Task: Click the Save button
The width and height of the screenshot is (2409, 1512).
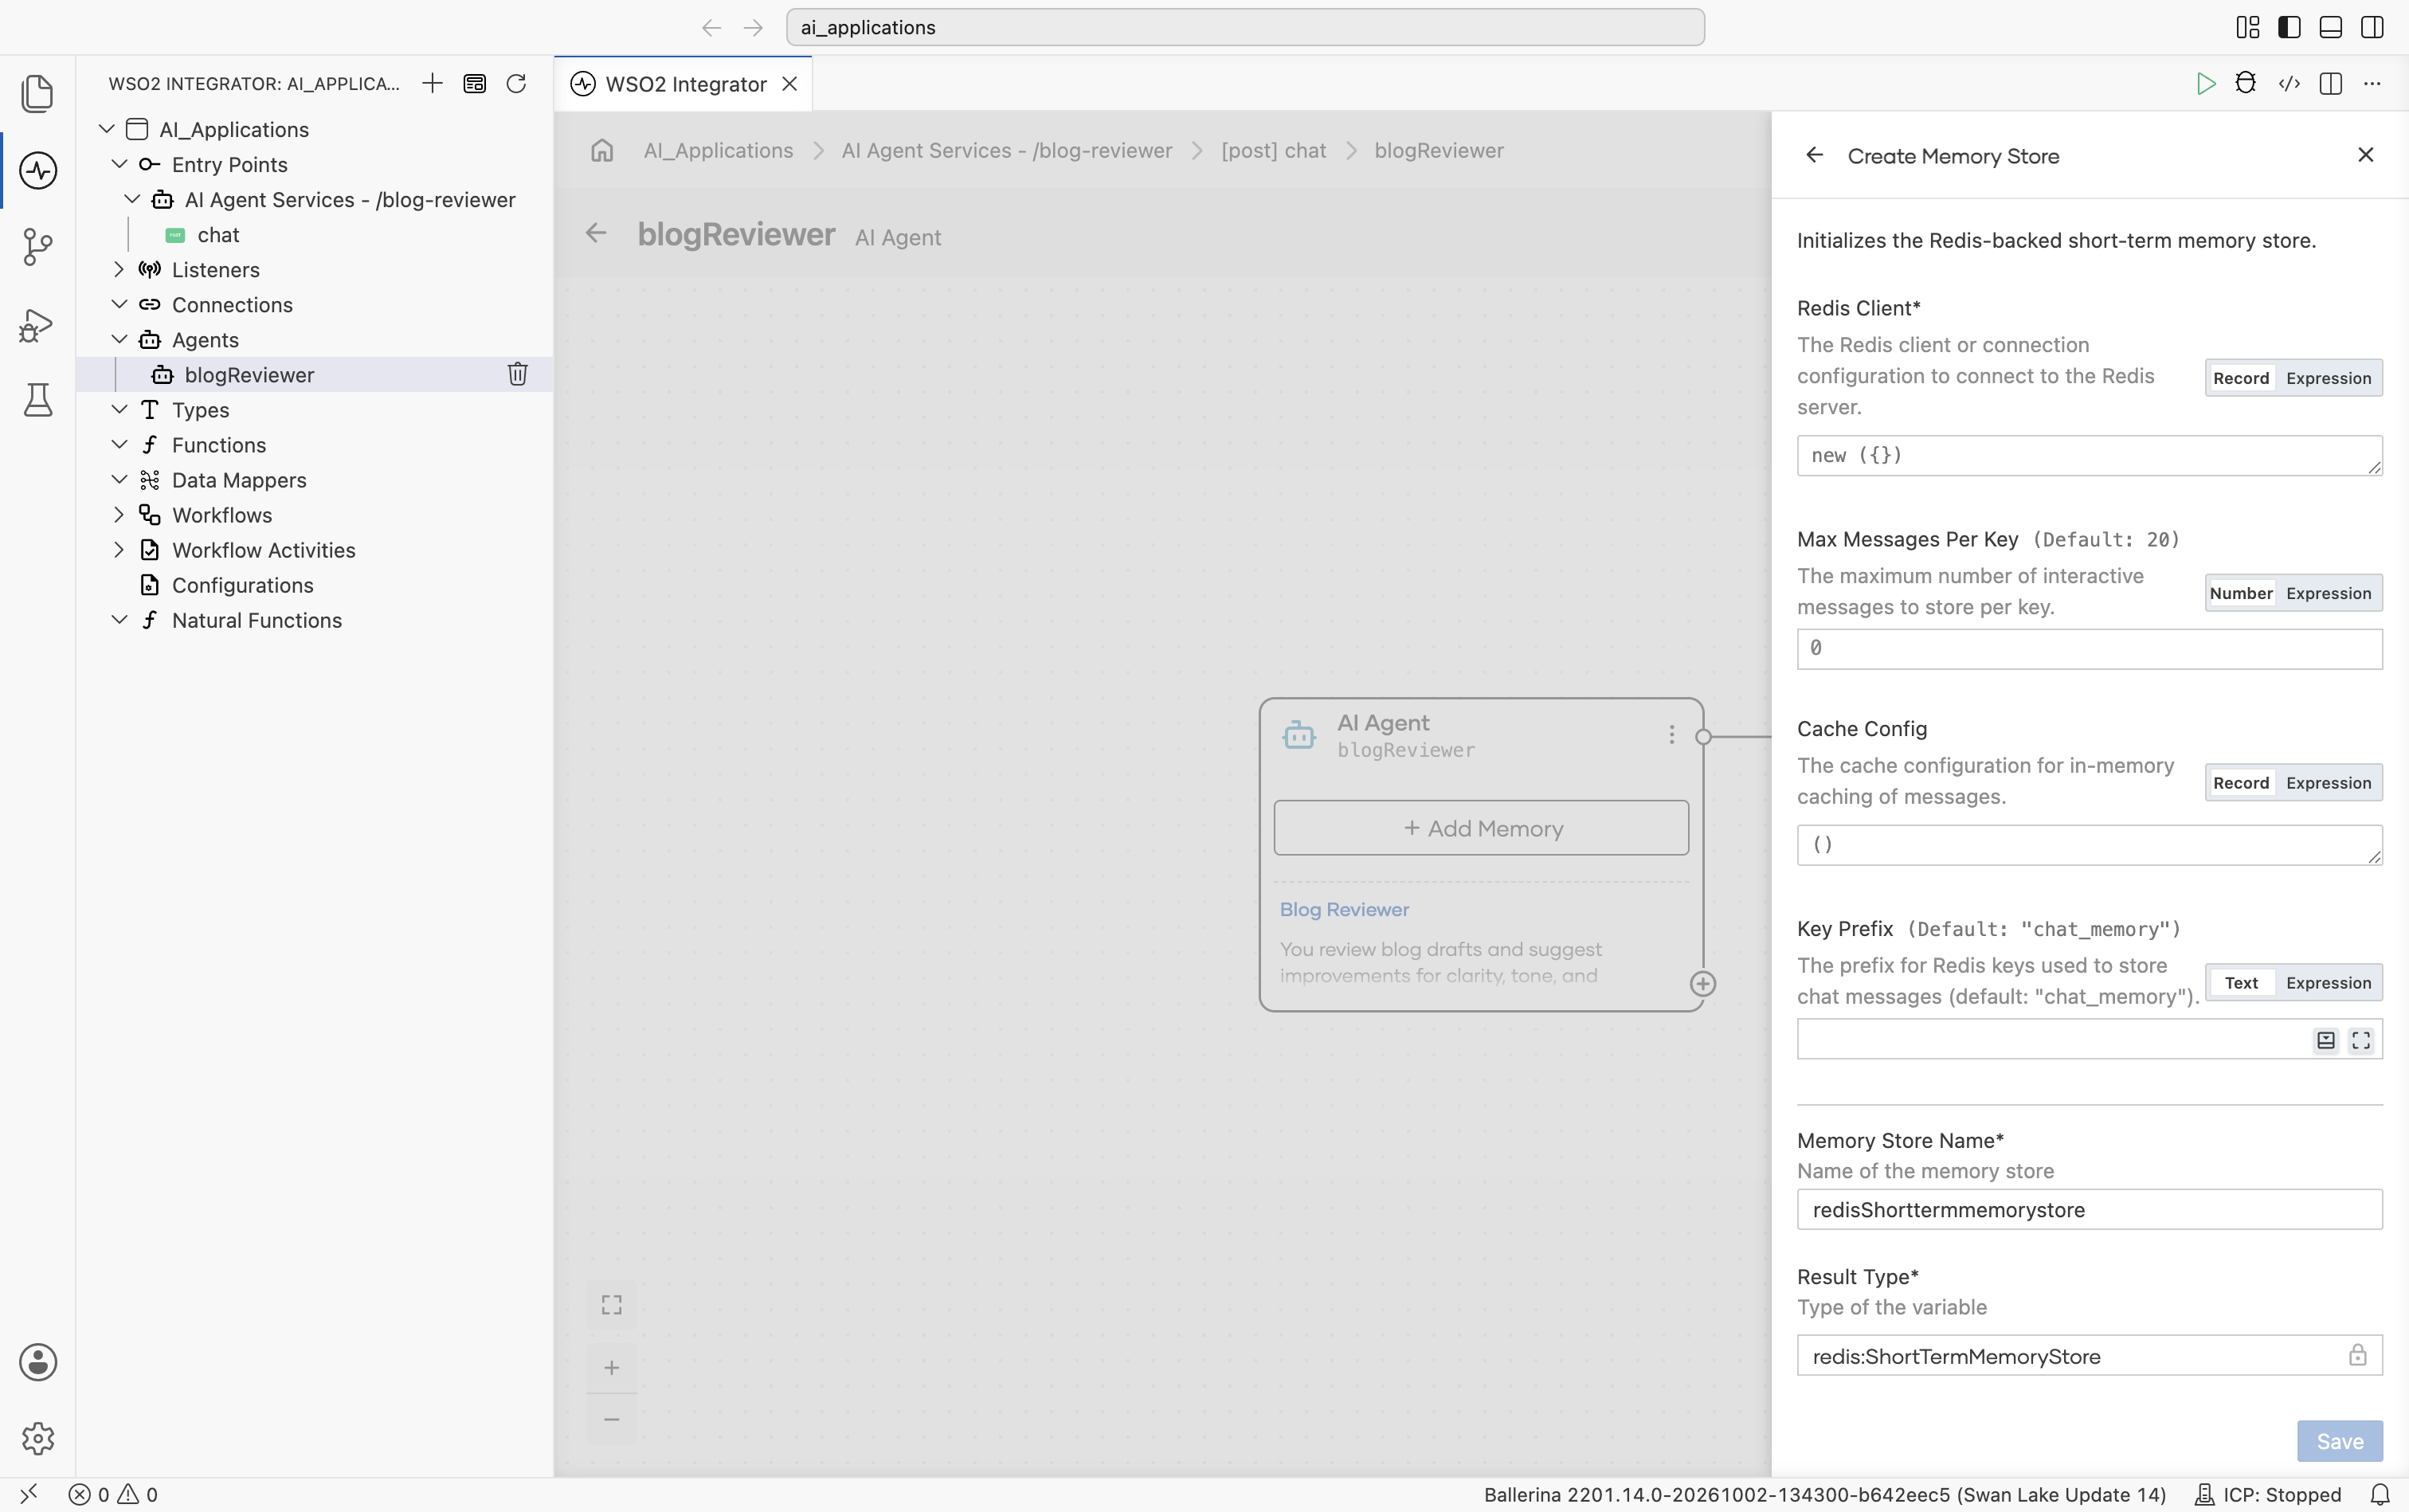Action: click(2339, 1441)
